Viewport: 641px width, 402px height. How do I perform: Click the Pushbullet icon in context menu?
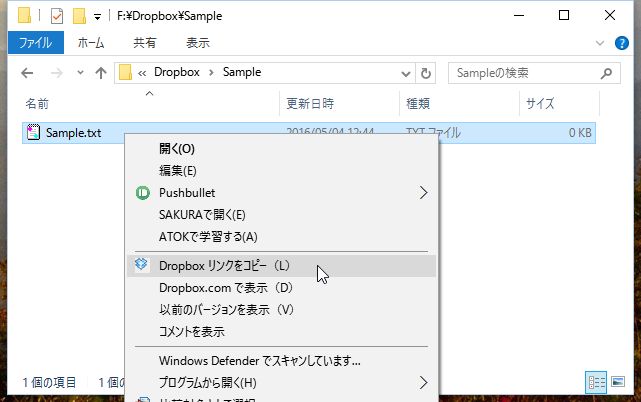pos(143,193)
